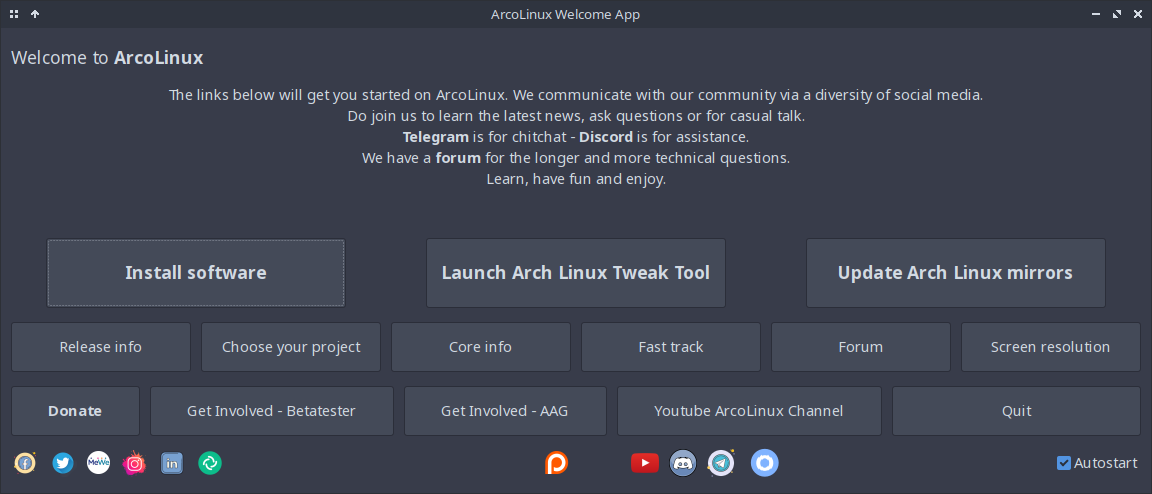This screenshot has width=1152, height=494.
Task: Select Choose your project
Action: [291, 347]
